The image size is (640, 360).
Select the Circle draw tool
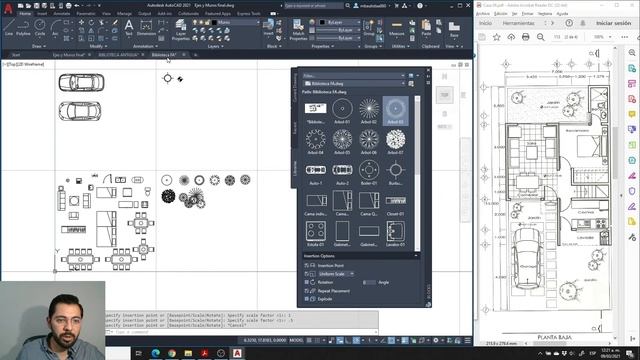click(40, 28)
